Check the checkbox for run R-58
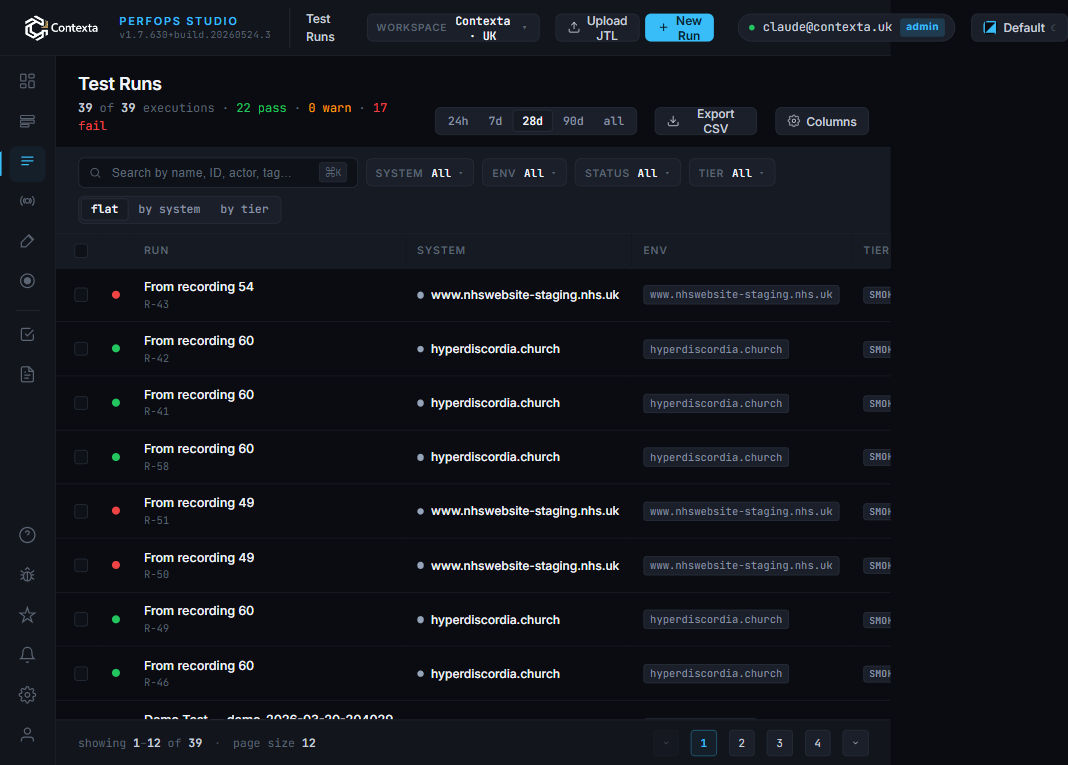This screenshot has height=765, width=1068. 81,457
